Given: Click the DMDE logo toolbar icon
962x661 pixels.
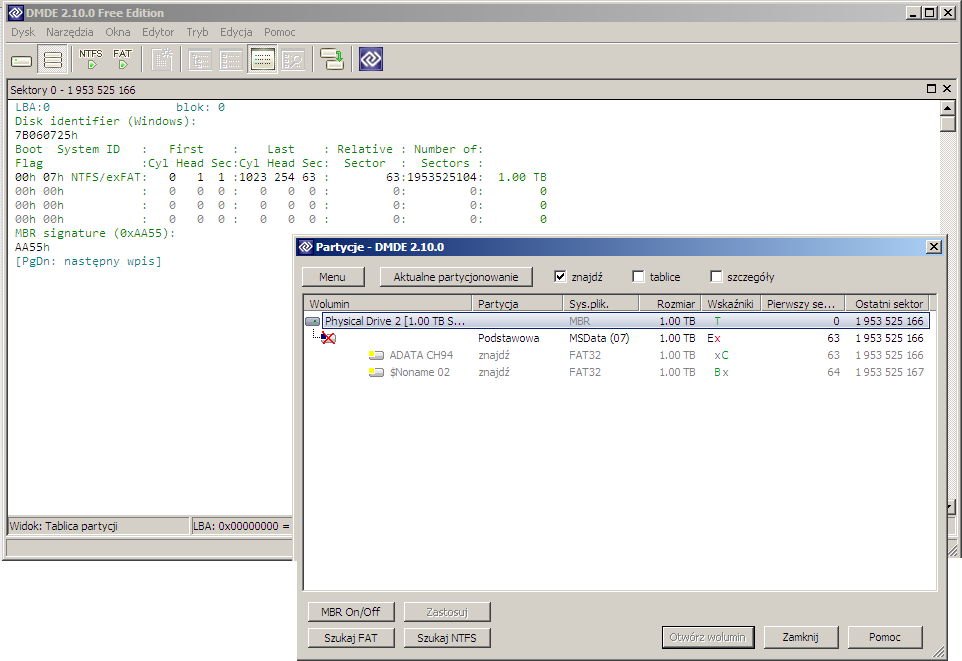Looking at the screenshot, I should 371,60.
